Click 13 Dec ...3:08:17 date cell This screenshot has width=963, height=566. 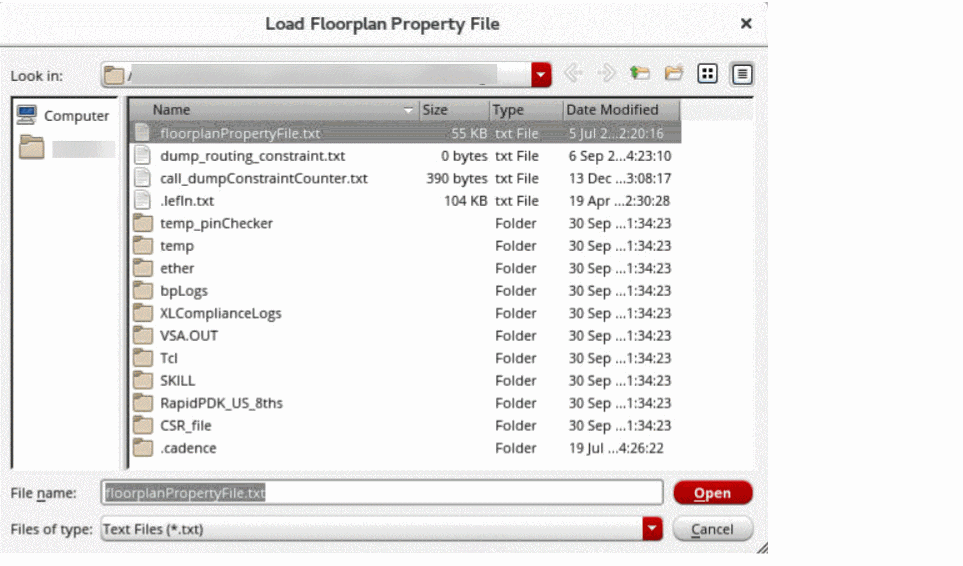620,178
